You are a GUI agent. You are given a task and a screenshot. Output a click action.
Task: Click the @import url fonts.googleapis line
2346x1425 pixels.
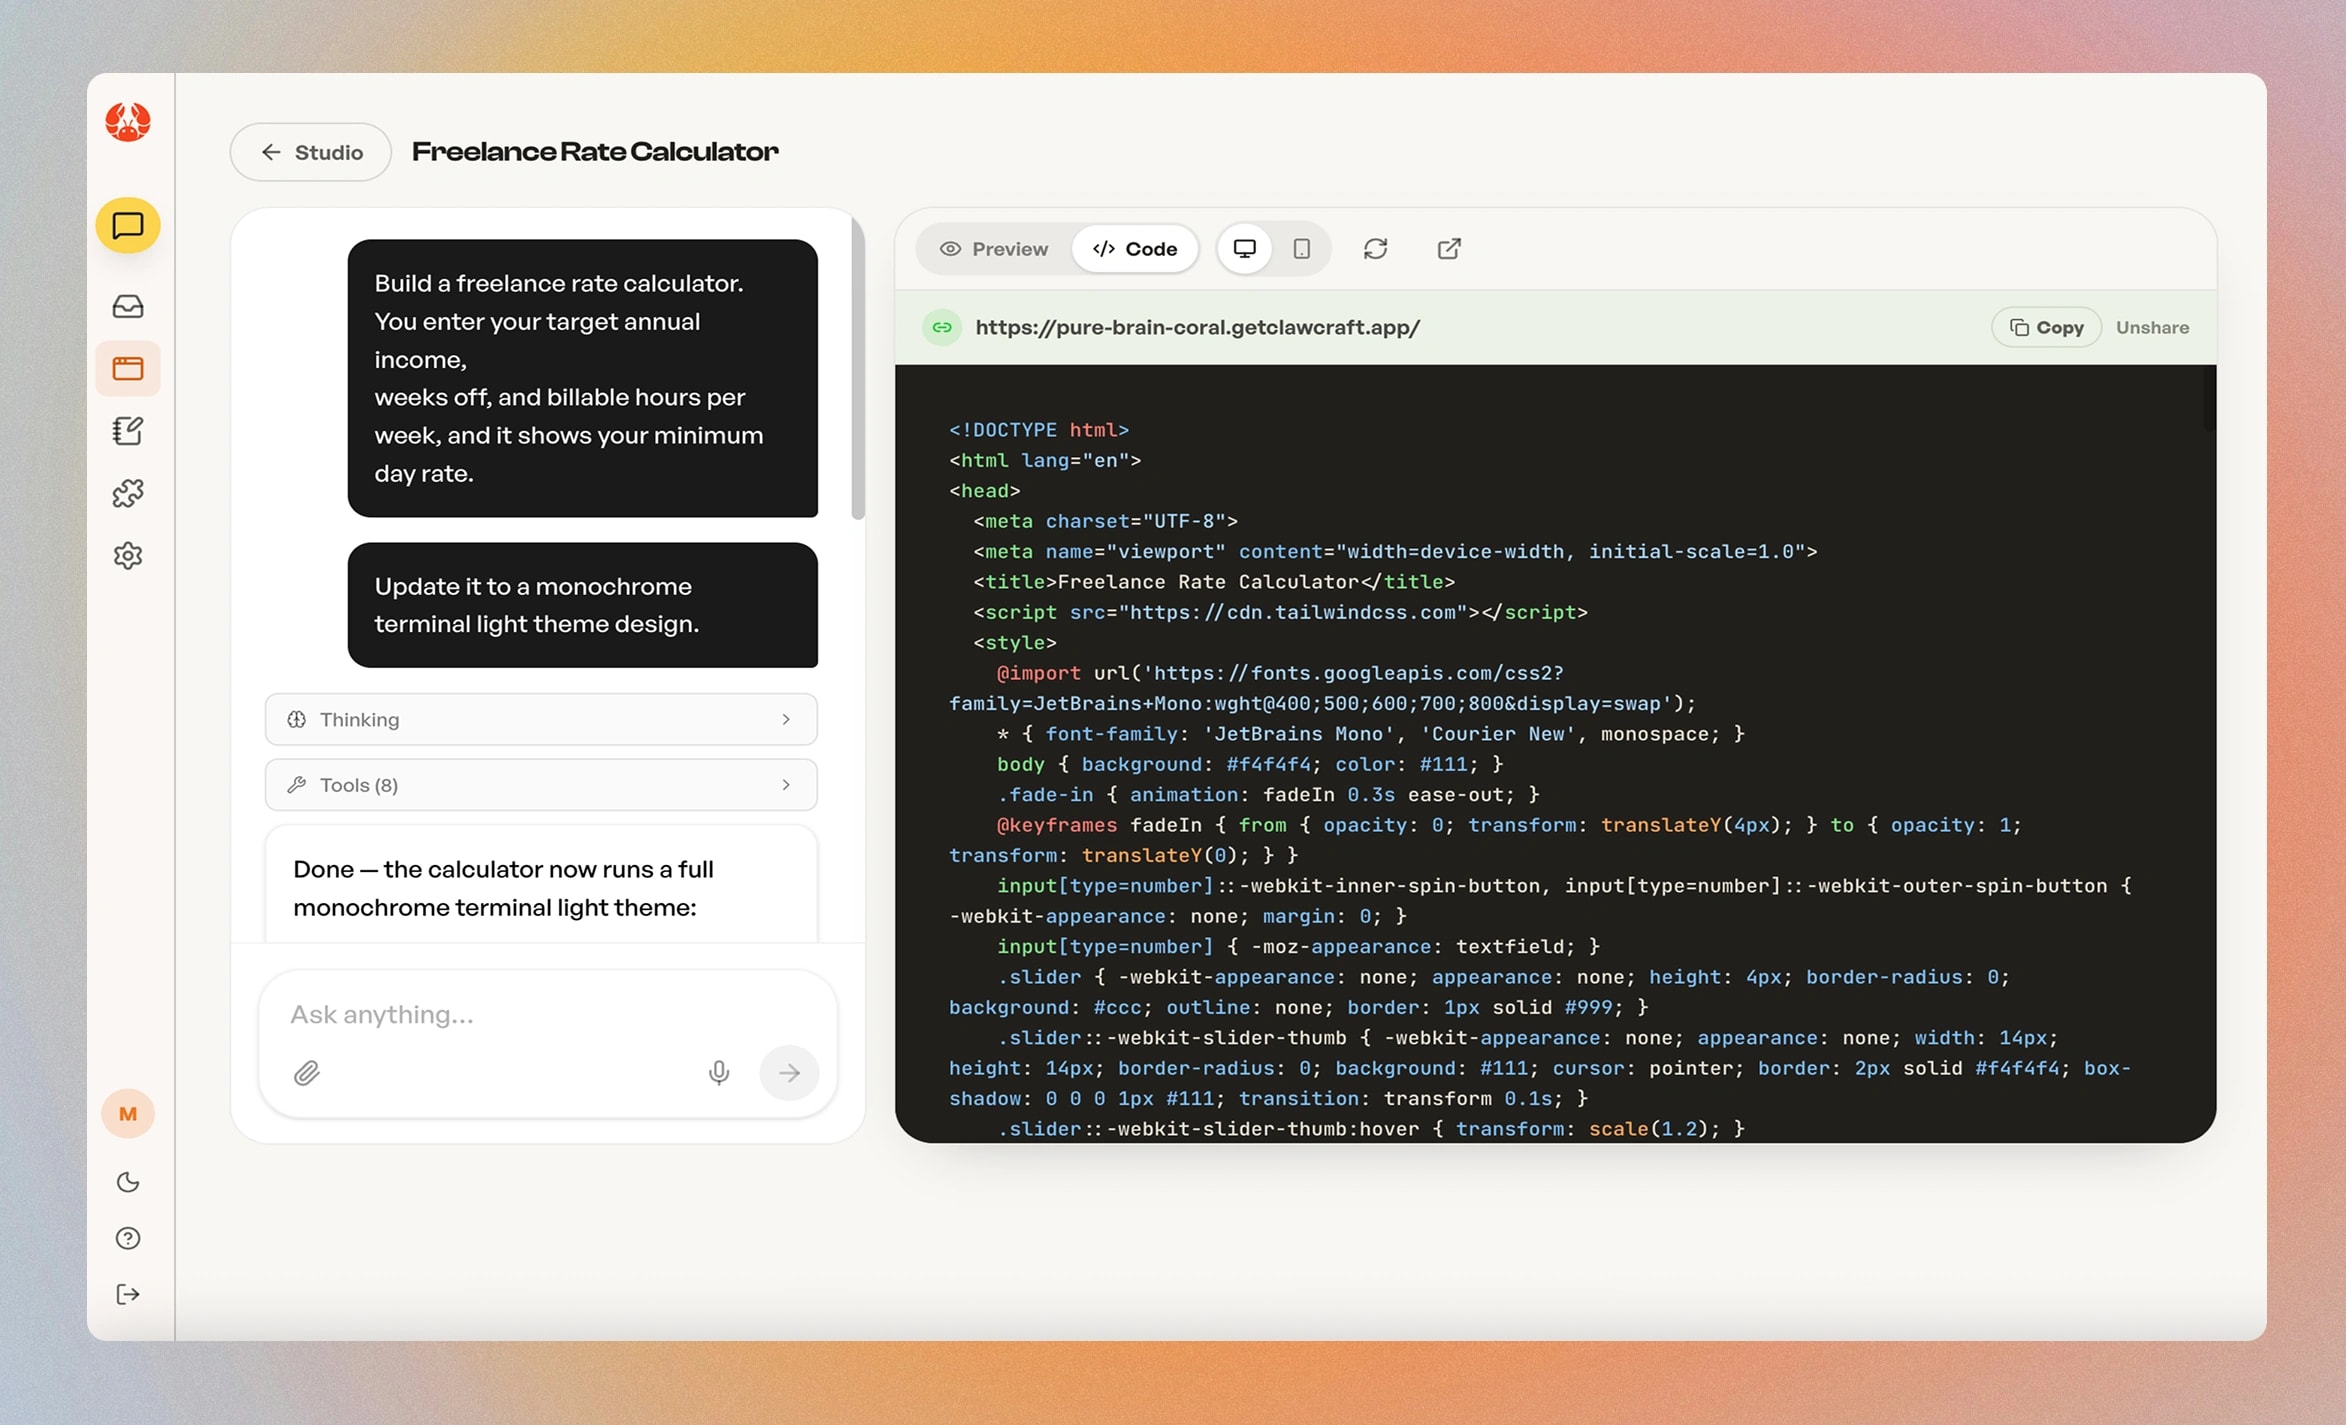point(1322,688)
